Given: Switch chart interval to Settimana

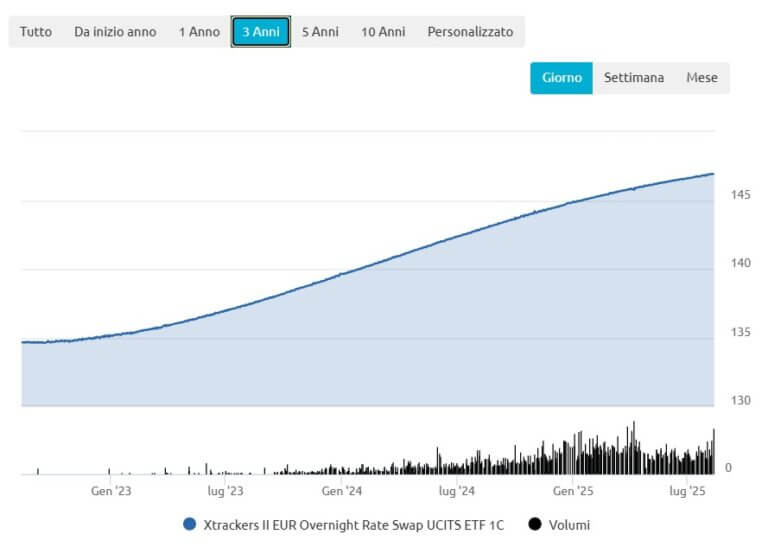Looking at the screenshot, I should [x=633, y=78].
